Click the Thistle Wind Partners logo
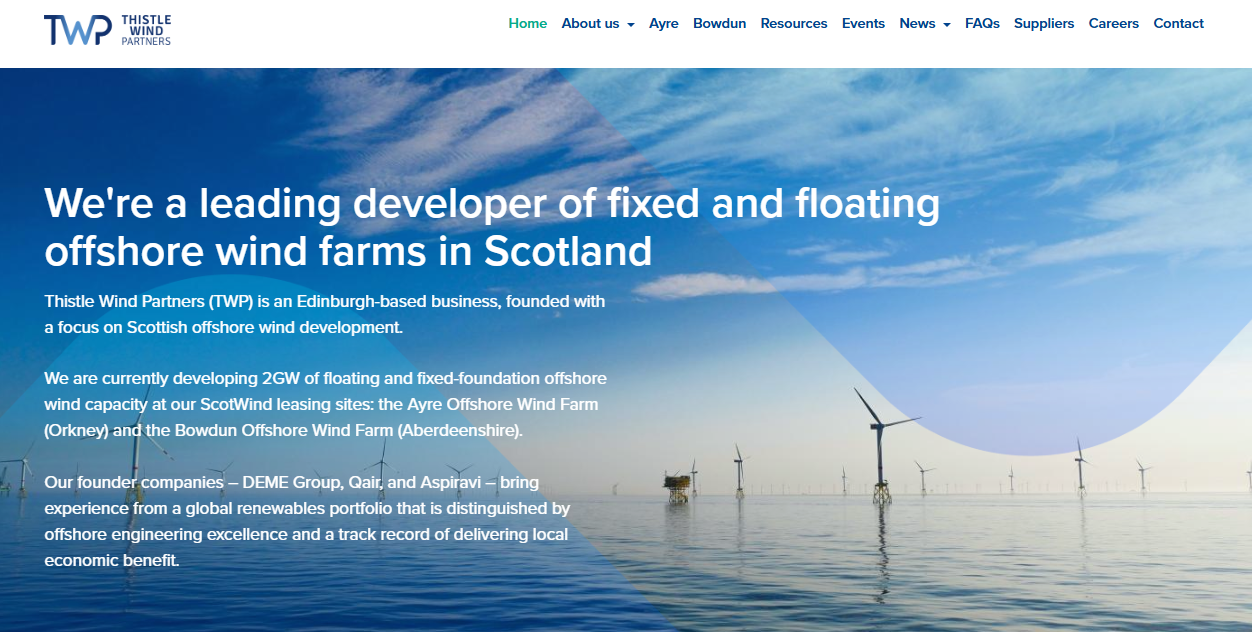This screenshot has height=632, width=1252. pyautogui.click(x=107, y=31)
